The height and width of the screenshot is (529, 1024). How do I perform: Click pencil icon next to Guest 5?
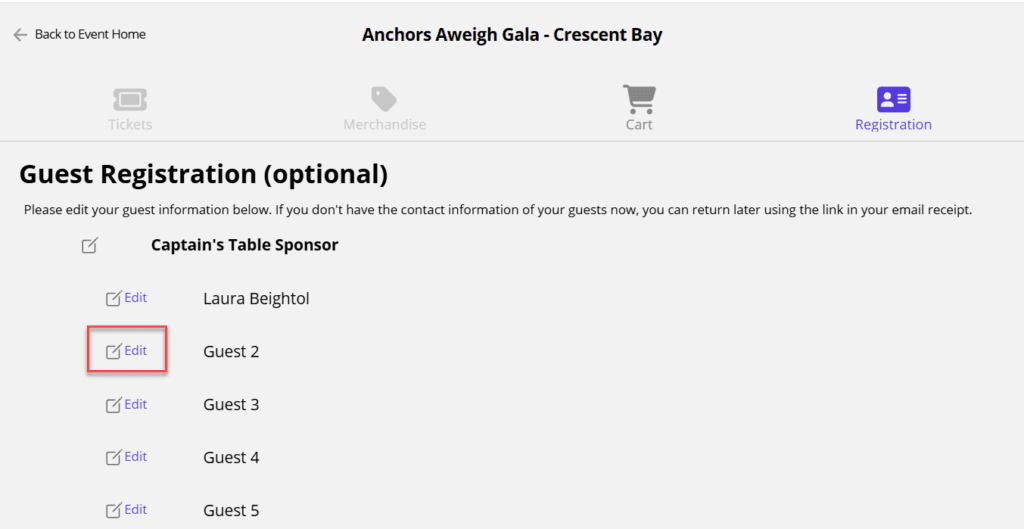tap(114, 510)
